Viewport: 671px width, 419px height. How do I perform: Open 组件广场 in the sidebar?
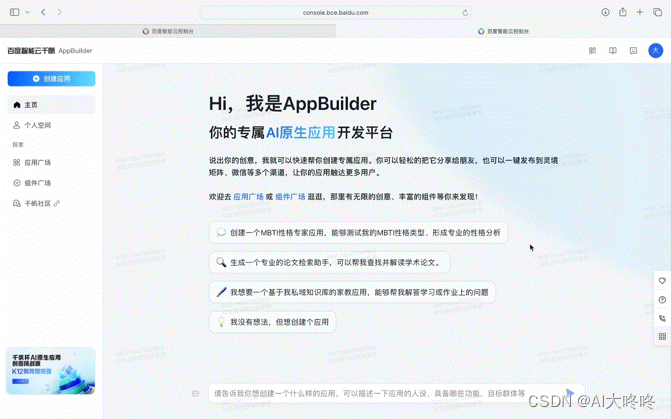[x=51, y=183]
